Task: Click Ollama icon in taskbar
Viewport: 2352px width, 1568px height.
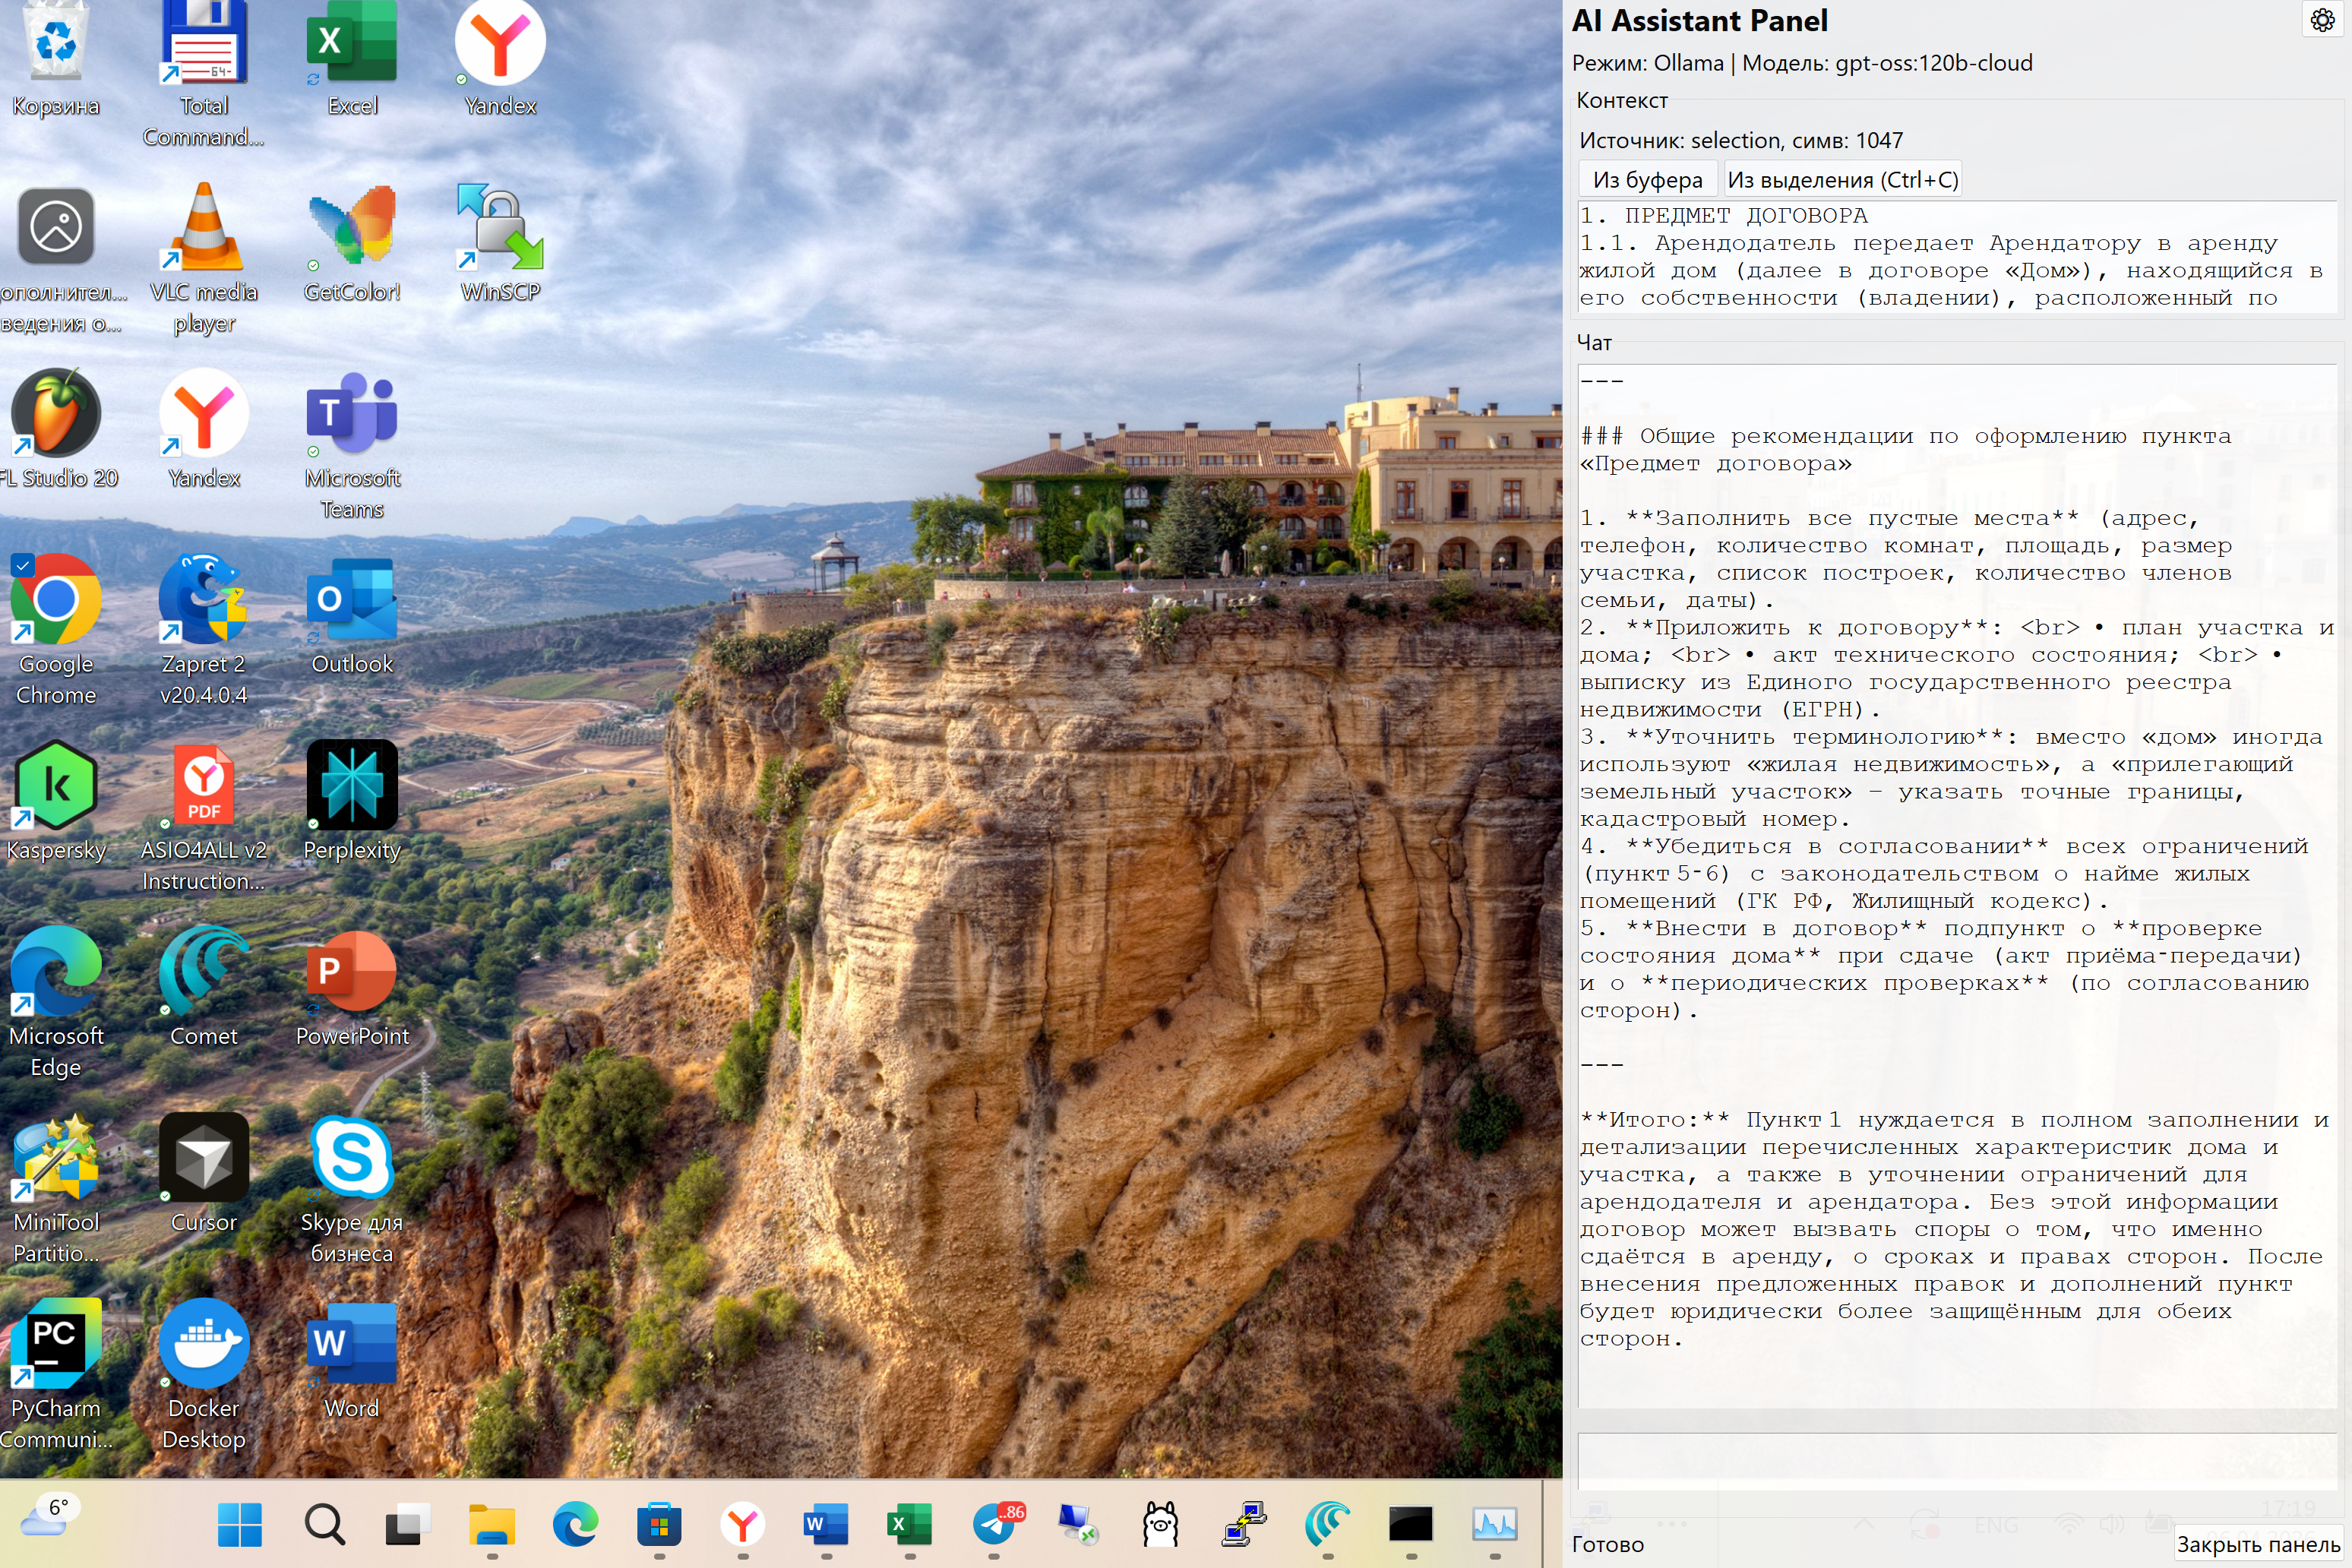Action: point(1160,1524)
